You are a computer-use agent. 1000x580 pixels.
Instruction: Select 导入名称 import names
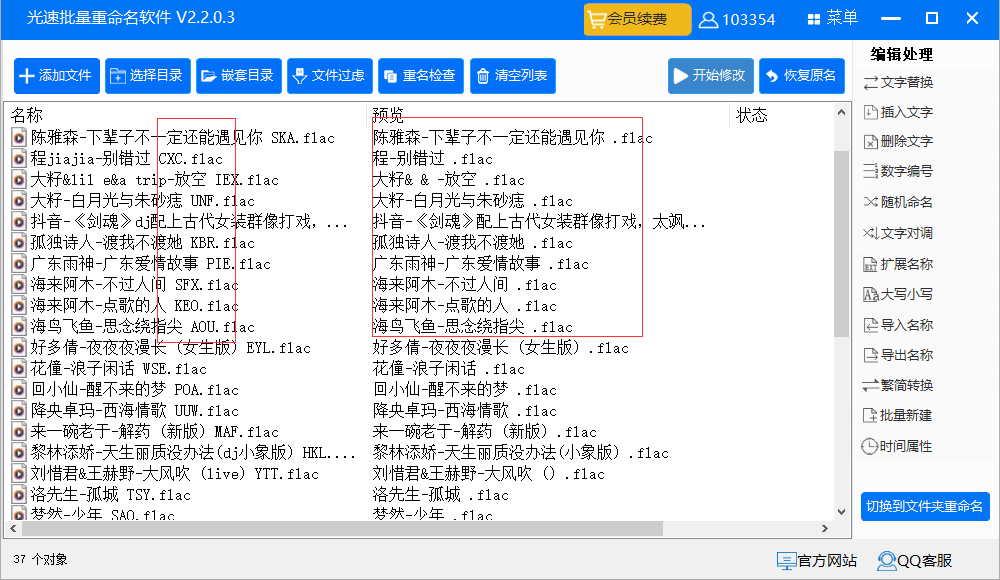(899, 325)
